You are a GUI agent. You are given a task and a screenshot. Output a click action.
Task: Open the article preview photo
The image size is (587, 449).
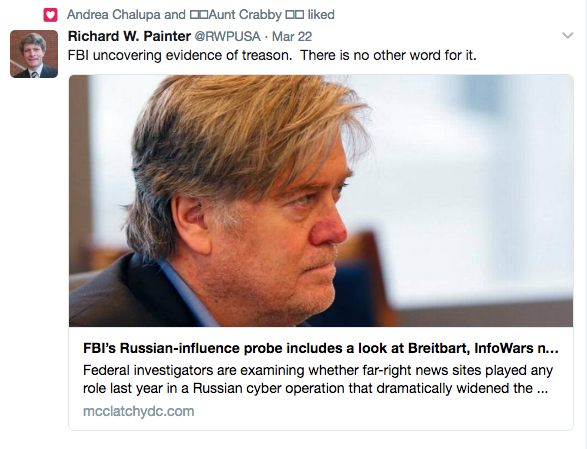pyautogui.click(x=321, y=201)
